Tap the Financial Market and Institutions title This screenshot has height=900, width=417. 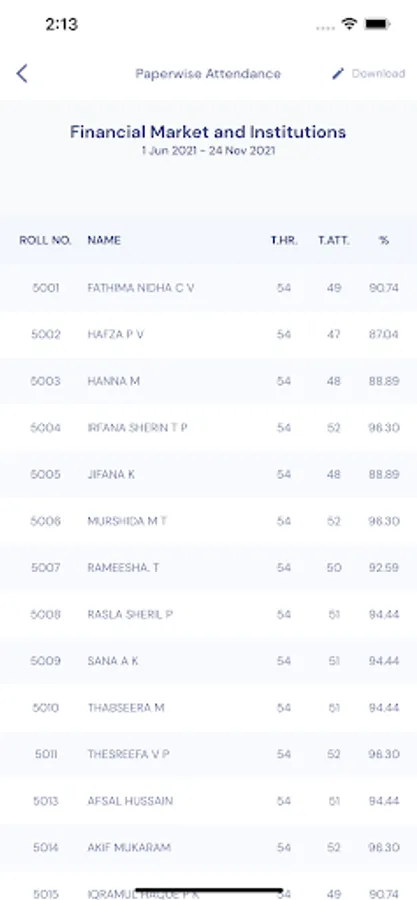click(x=208, y=132)
